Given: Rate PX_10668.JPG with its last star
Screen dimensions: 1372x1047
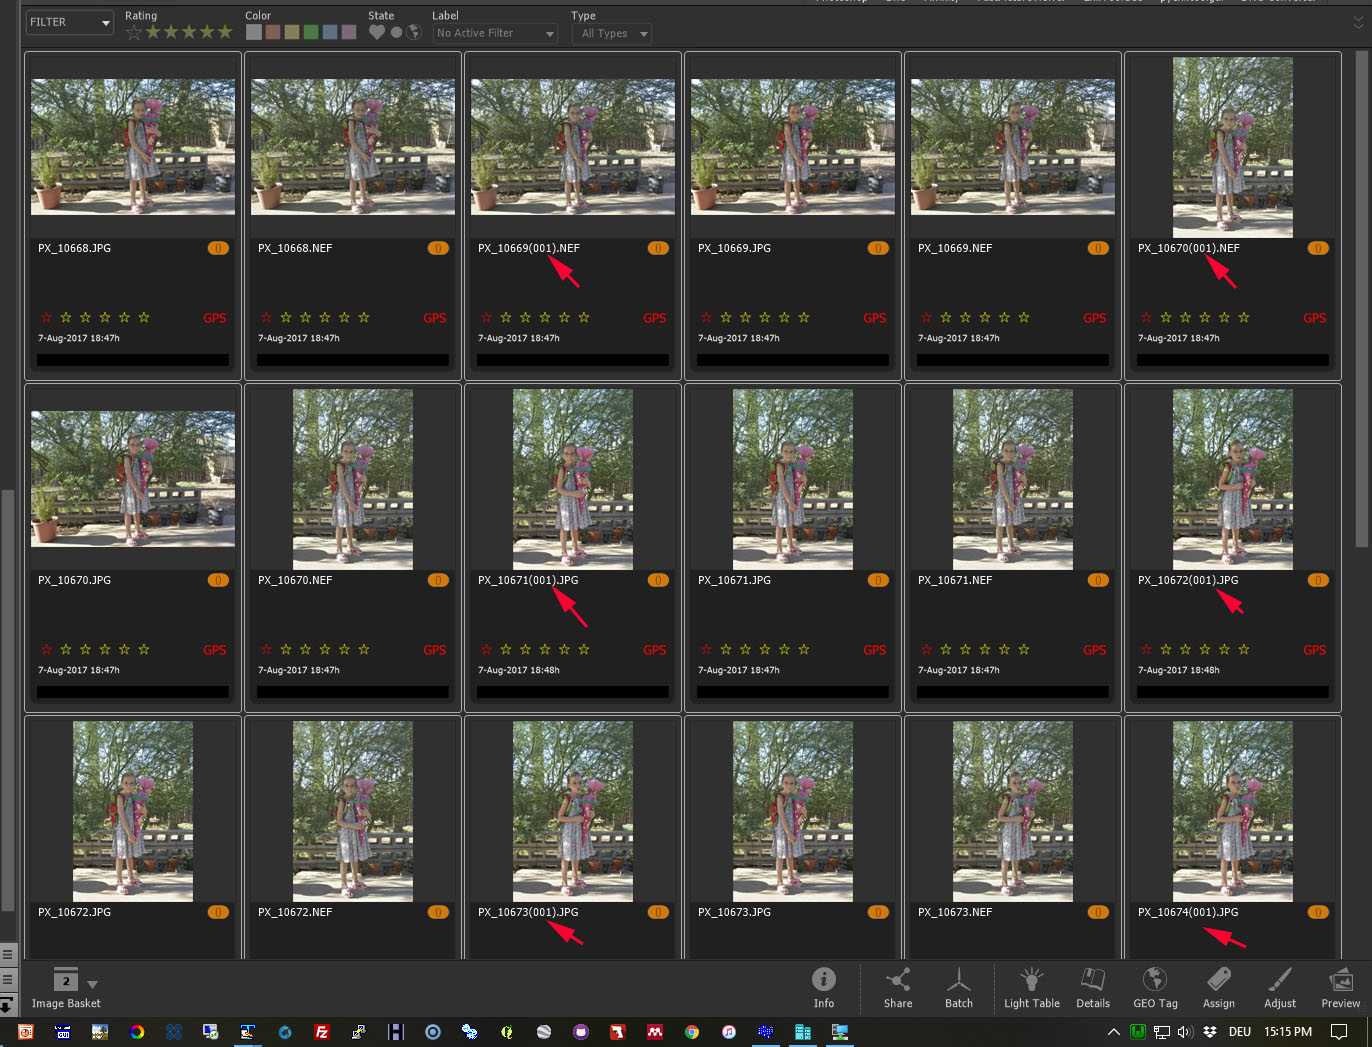Looking at the screenshot, I should (144, 318).
